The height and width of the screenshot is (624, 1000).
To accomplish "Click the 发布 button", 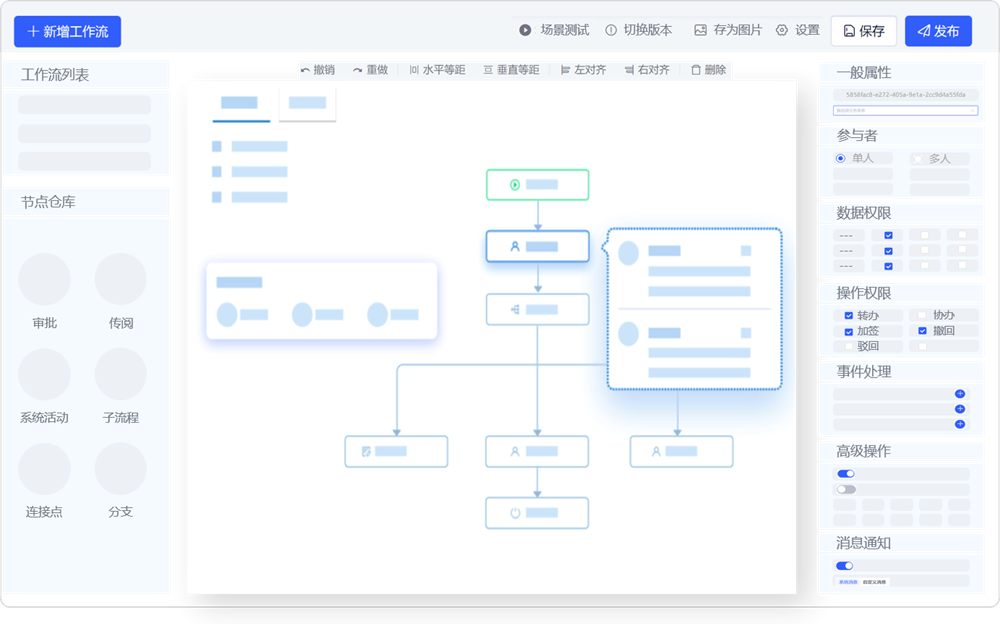I will click(938, 31).
